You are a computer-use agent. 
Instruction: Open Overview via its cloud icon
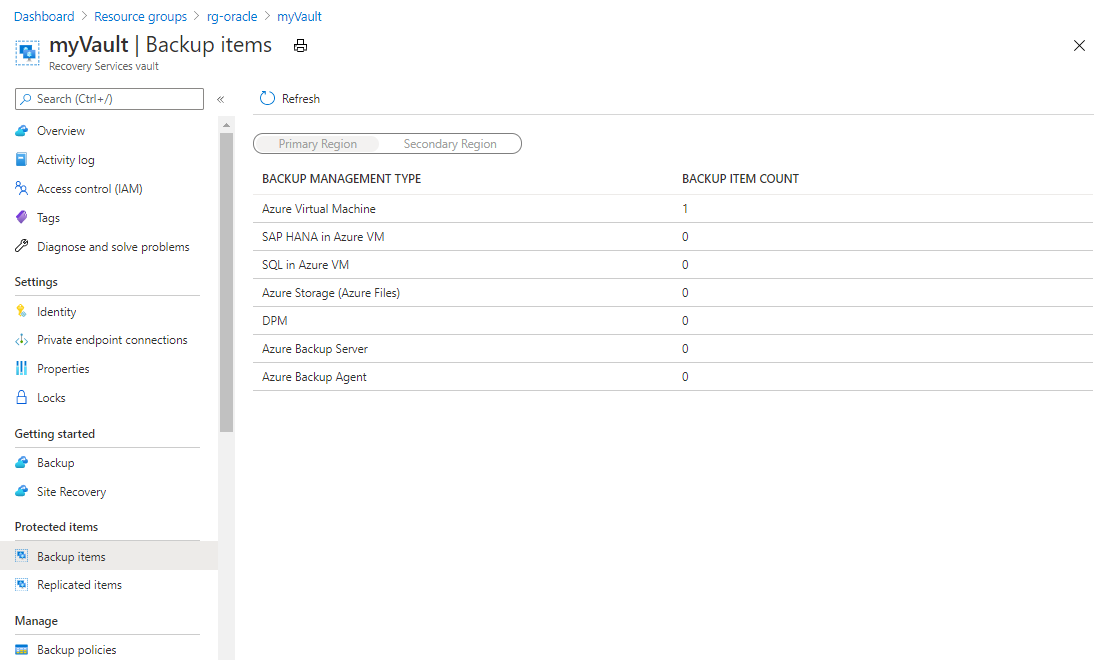point(21,131)
